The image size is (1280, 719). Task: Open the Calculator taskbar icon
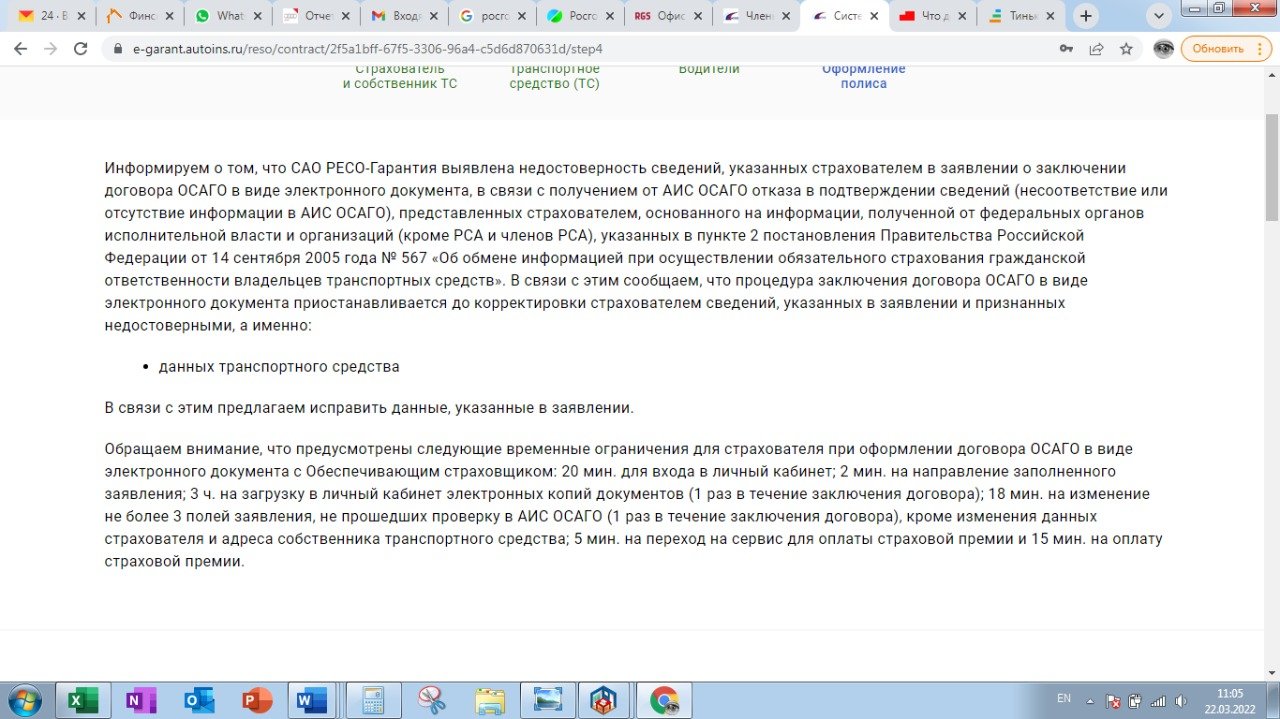[x=374, y=700]
